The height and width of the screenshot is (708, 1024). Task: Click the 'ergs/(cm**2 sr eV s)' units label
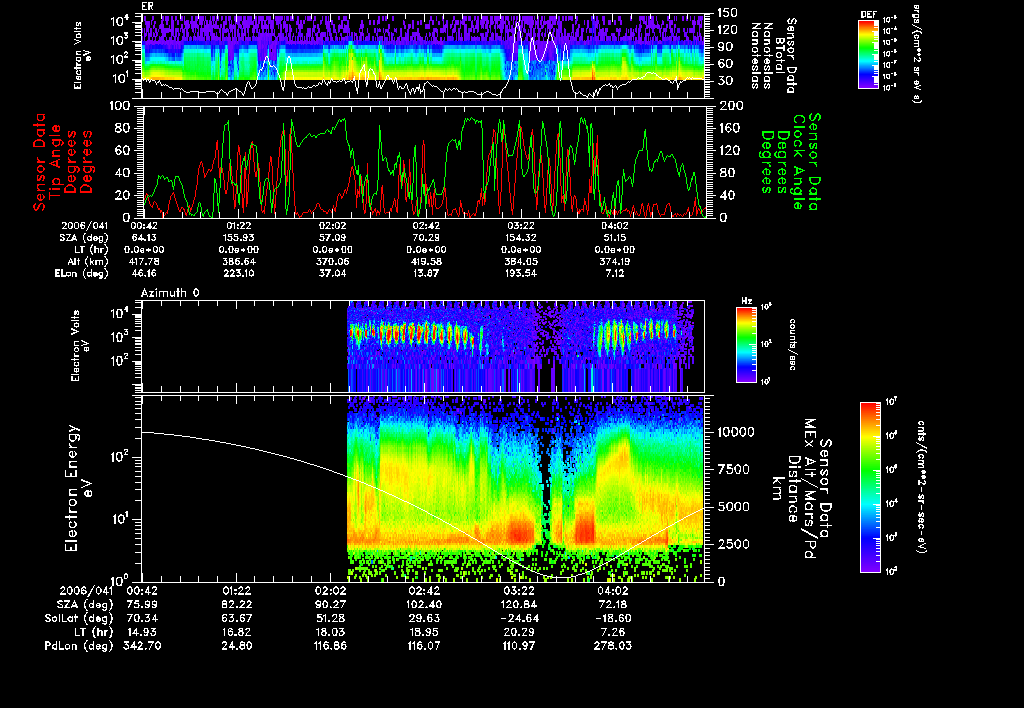[x=916, y=53]
